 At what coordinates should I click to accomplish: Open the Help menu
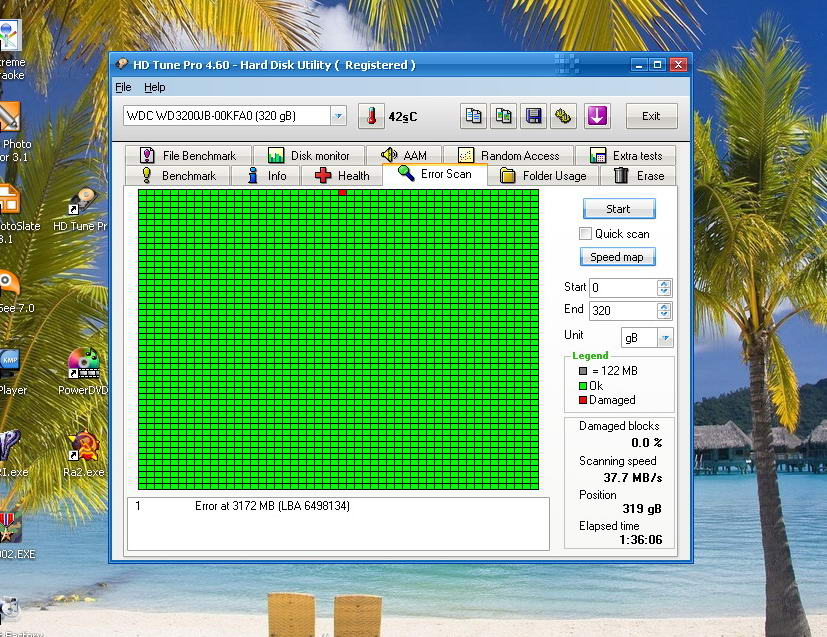click(155, 87)
